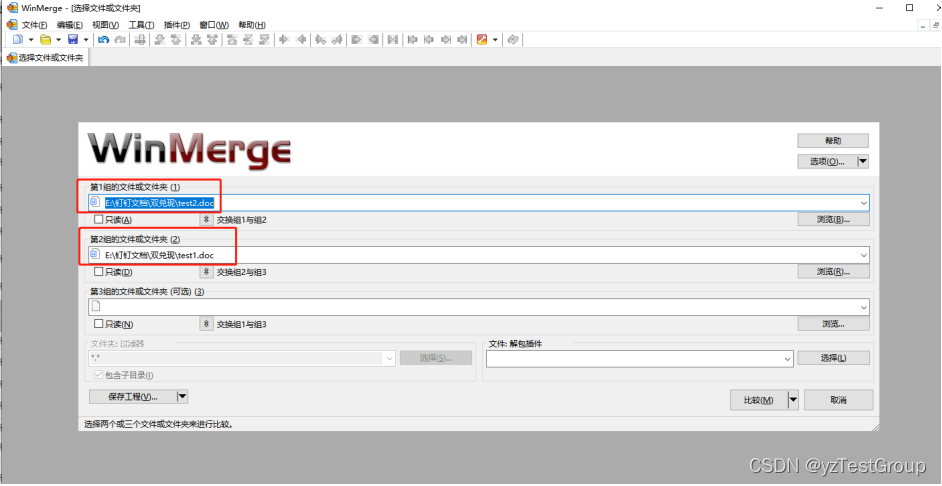Open the 工具(T) menu

click(x=141, y=25)
